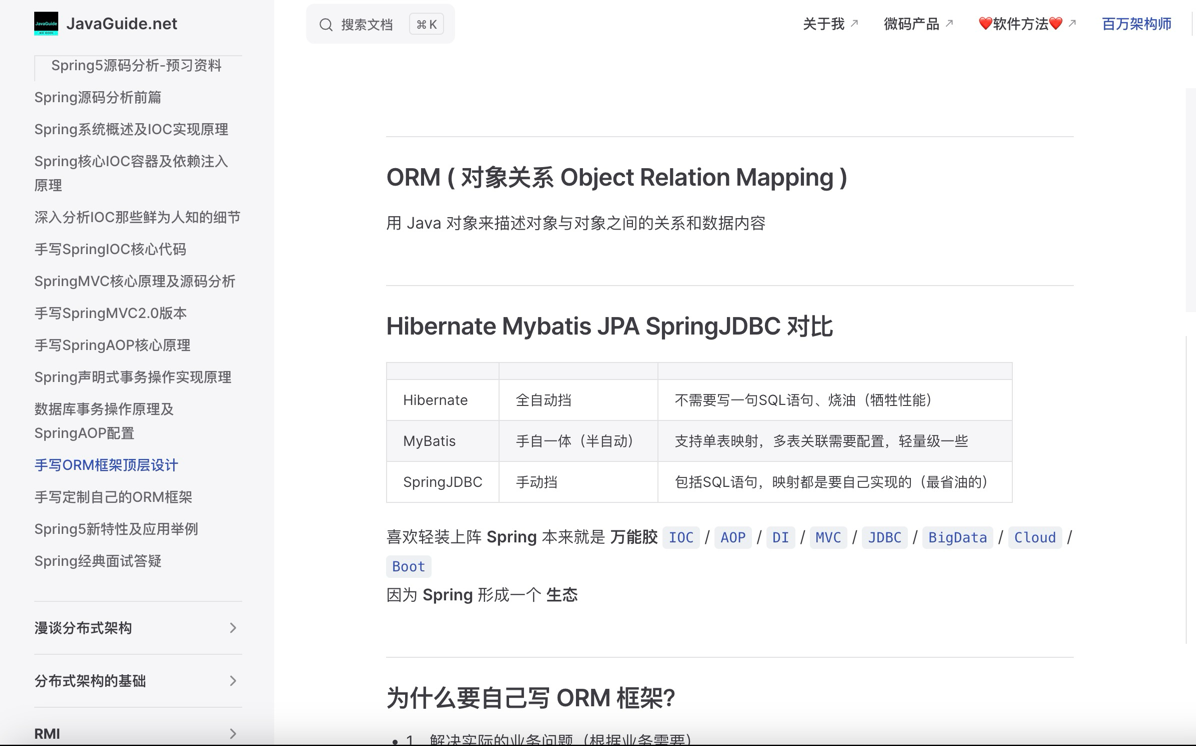Select active 手写ORM框架顶层设计 sidebar entry
Image resolution: width=1196 pixels, height=746 pixels.
tap(106, 465)
